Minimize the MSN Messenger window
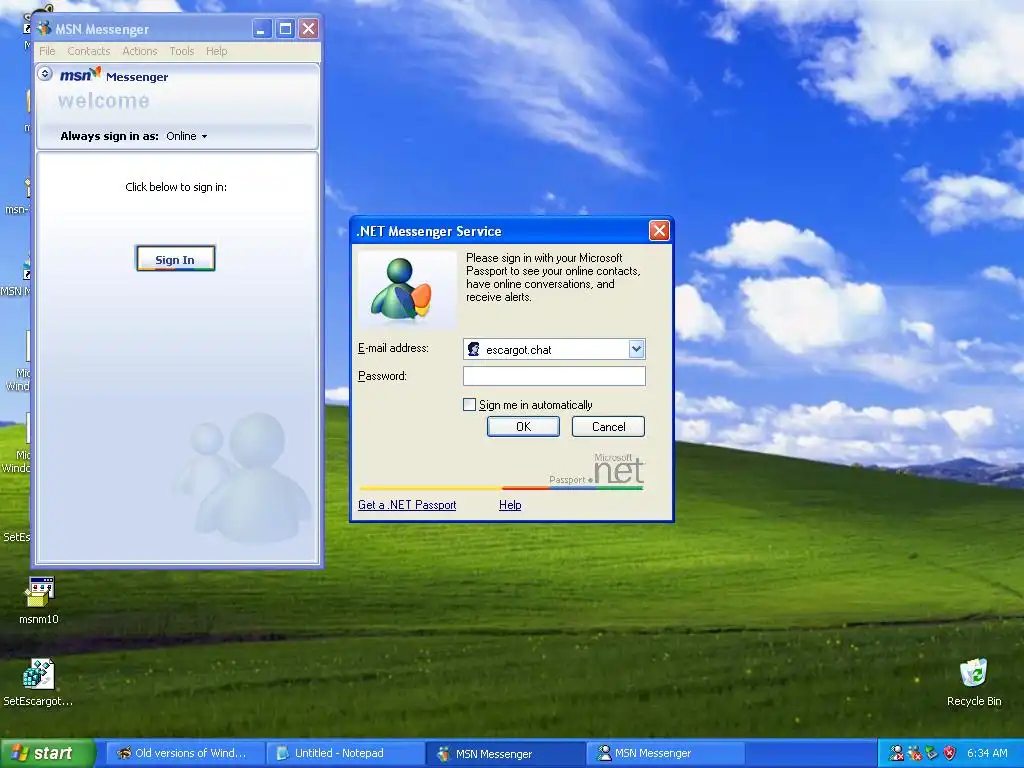This screenshot has width=1024, height=768. pos(262,28)
